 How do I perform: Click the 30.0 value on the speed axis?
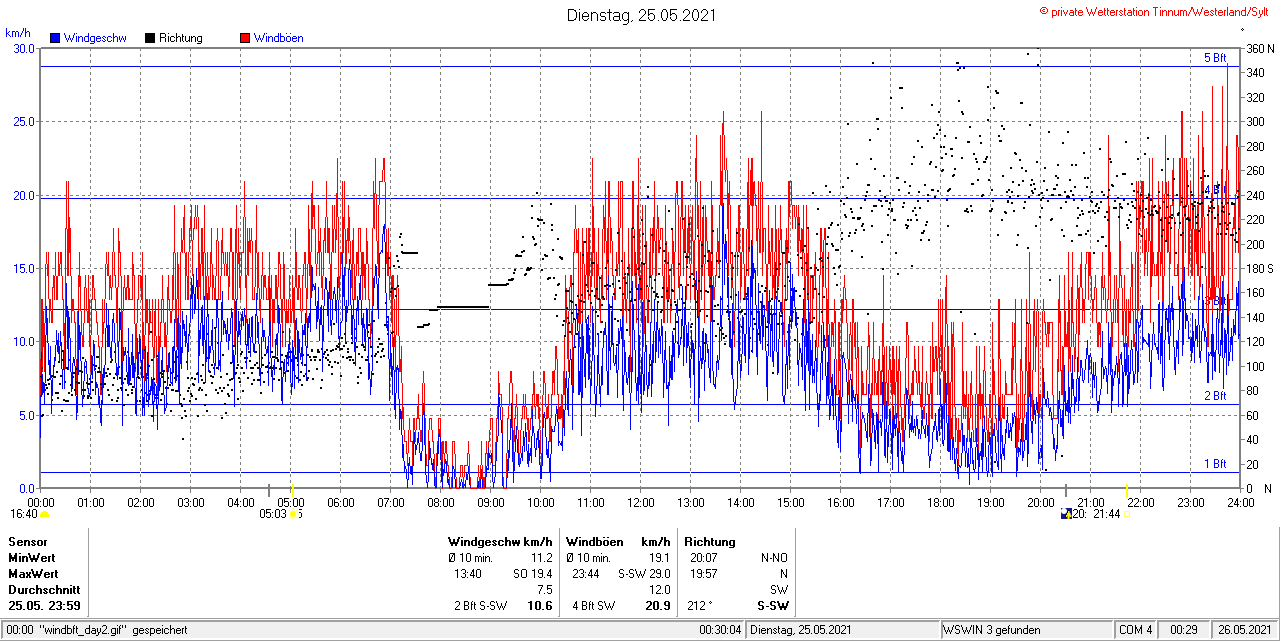[23, 48]
